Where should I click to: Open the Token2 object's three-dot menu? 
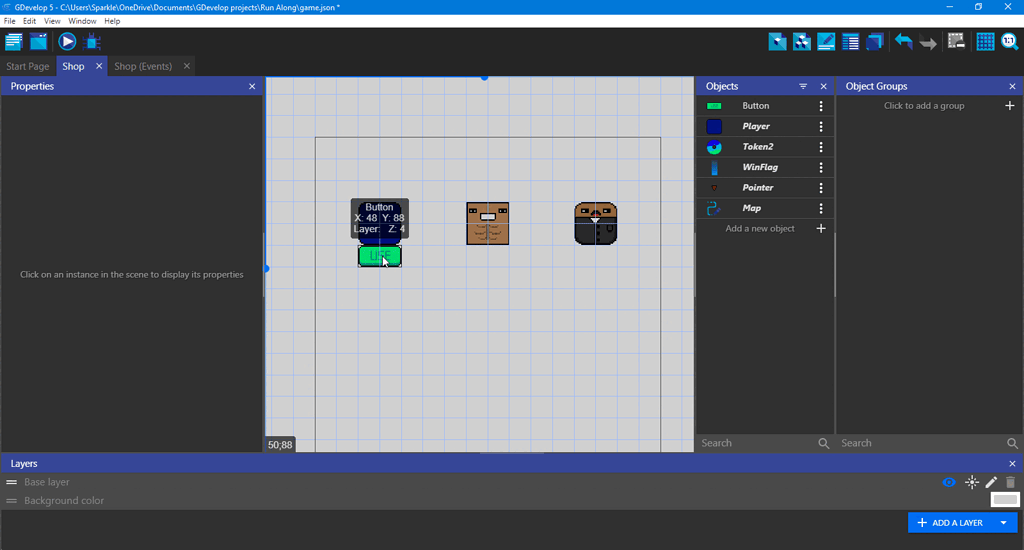(821, 147)
